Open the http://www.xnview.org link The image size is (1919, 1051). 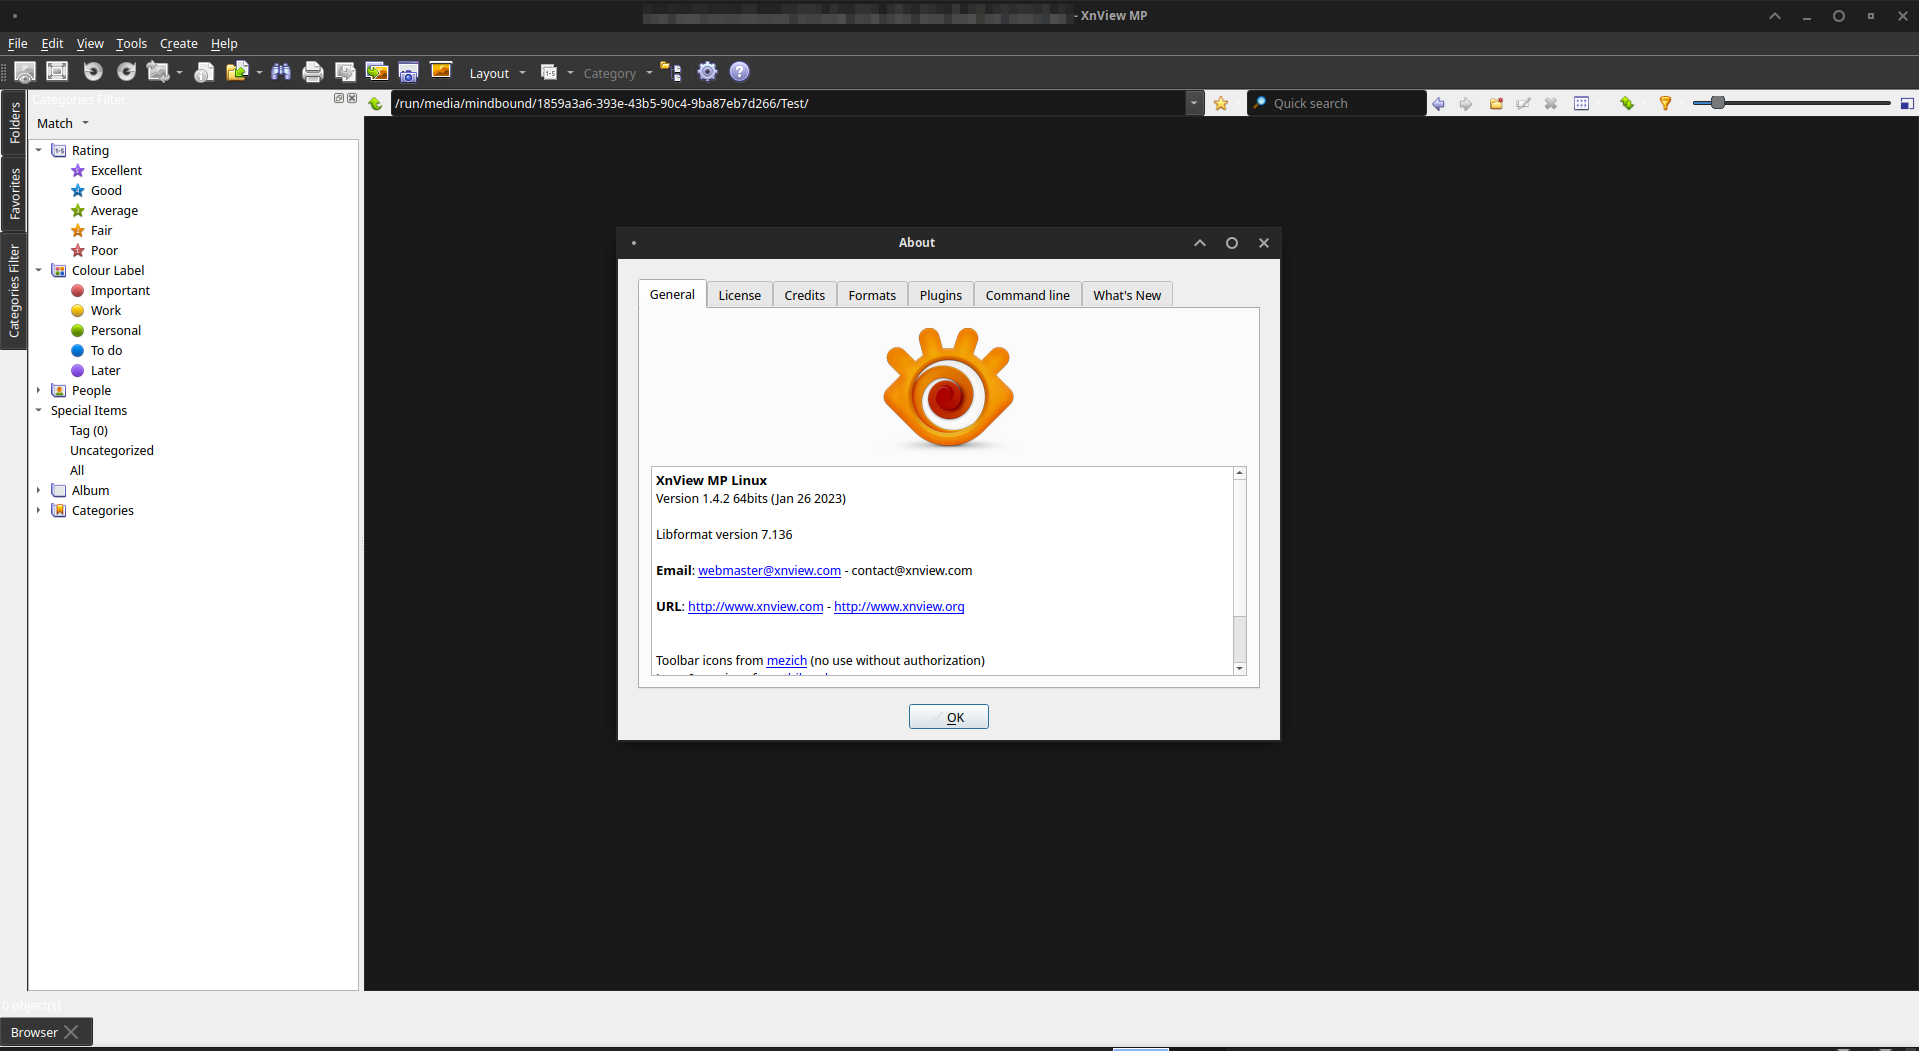click(899, 607)
